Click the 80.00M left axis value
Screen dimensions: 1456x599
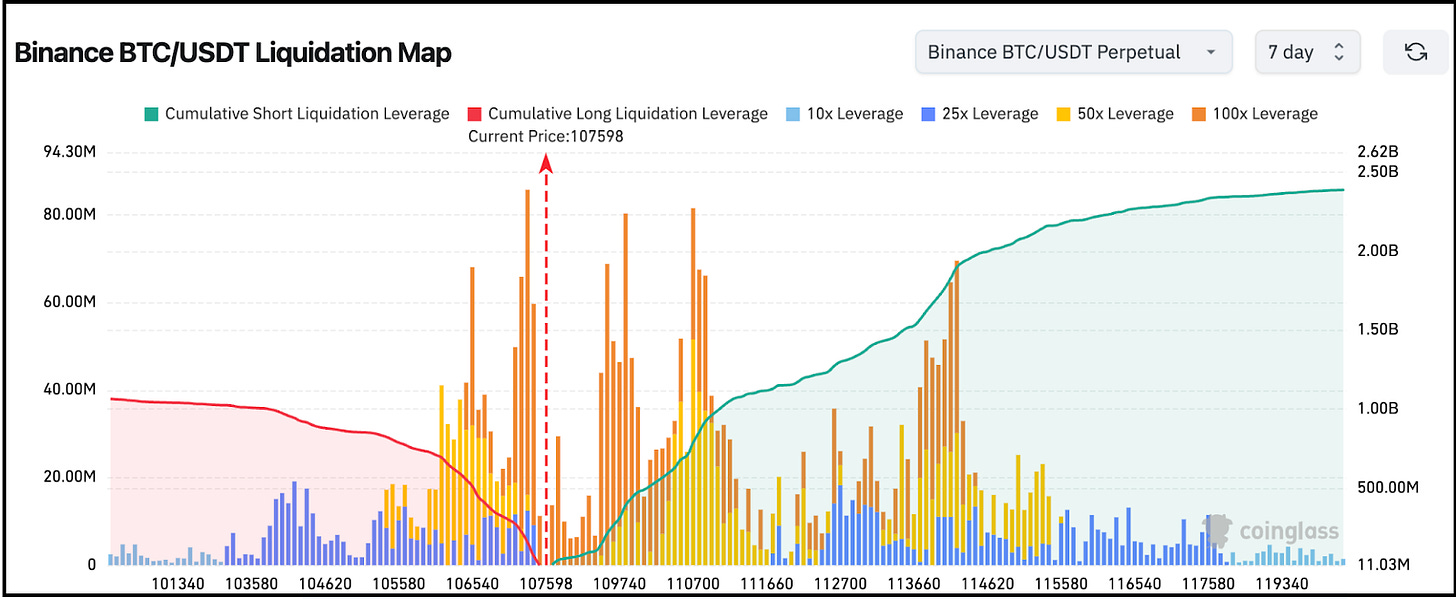[68, 215]
